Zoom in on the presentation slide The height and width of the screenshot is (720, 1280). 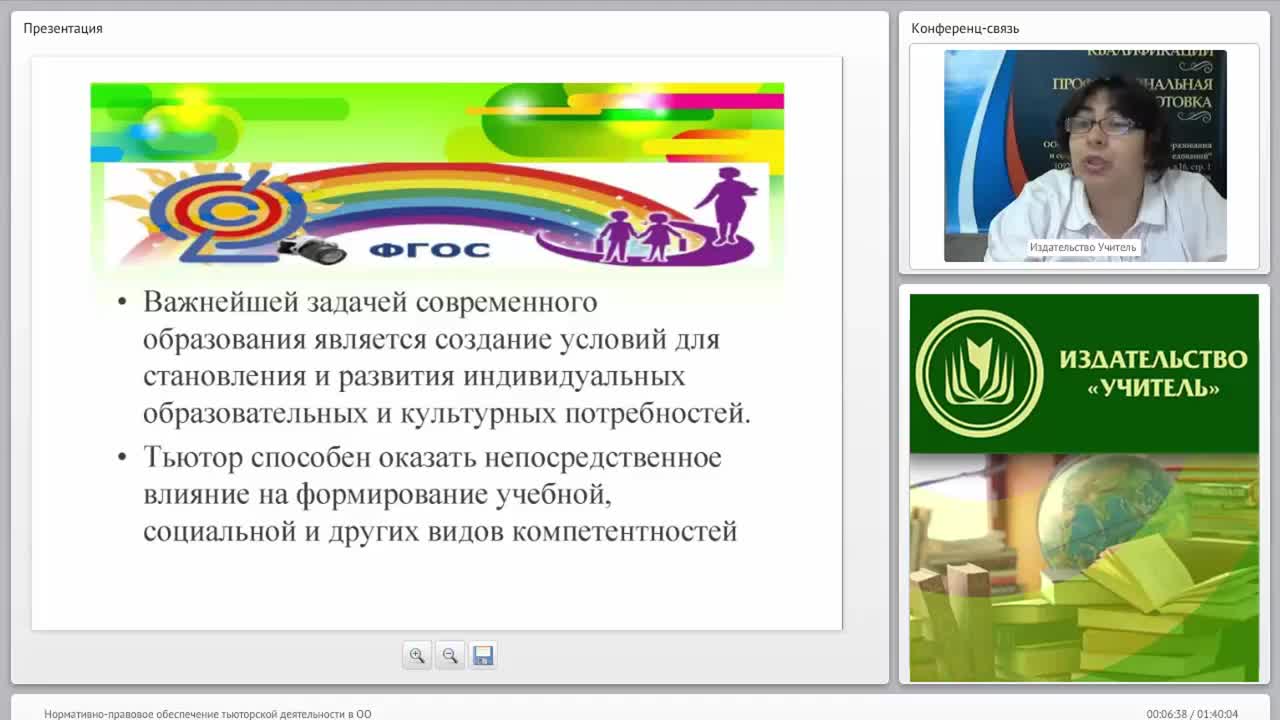click(417, 656)
